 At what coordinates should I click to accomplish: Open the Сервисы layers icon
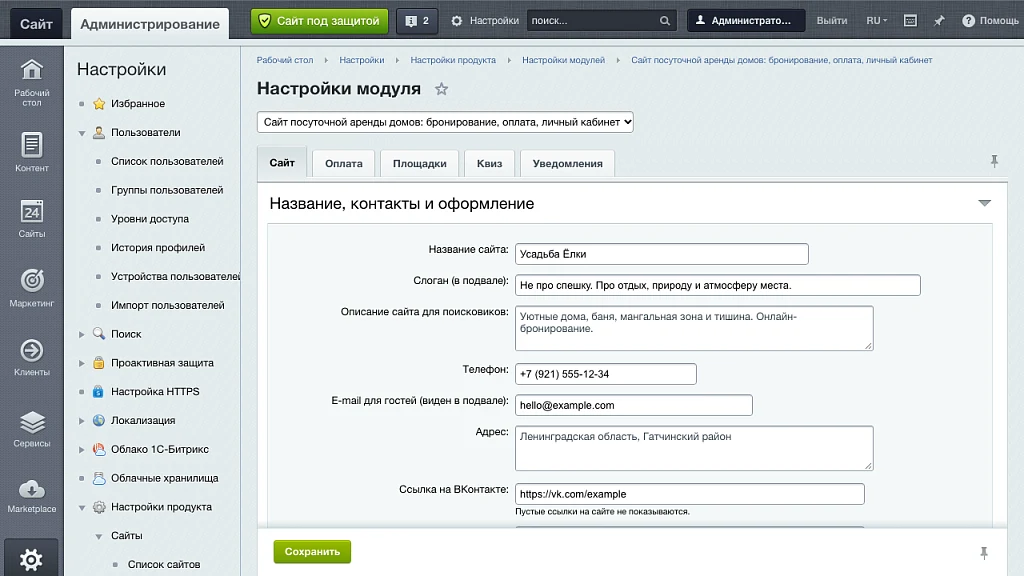click(31, 428)
